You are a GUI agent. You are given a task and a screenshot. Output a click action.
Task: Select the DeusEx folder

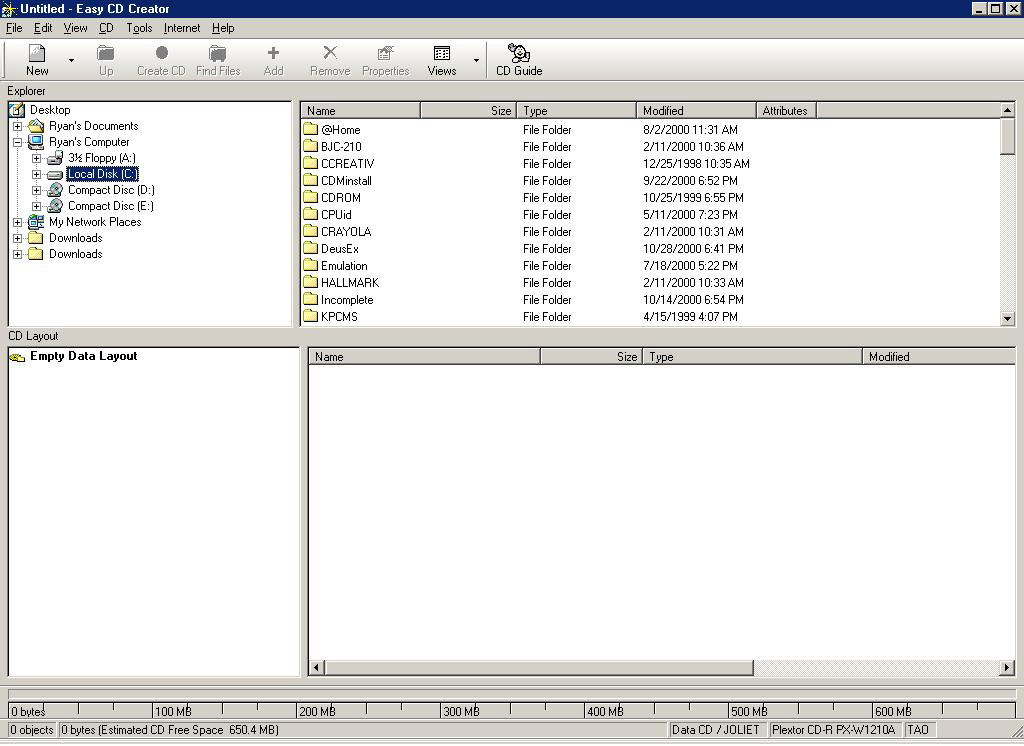pos(340,249)
